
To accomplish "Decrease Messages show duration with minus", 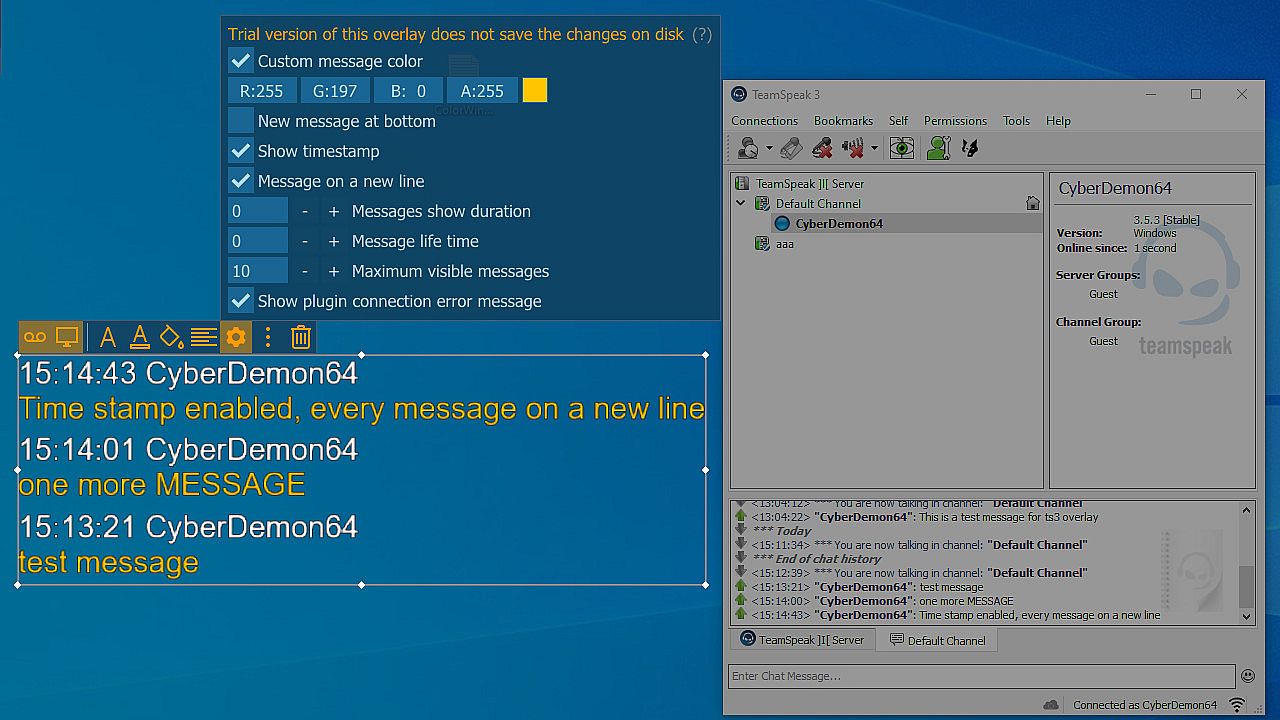I will tap(305, 211).
